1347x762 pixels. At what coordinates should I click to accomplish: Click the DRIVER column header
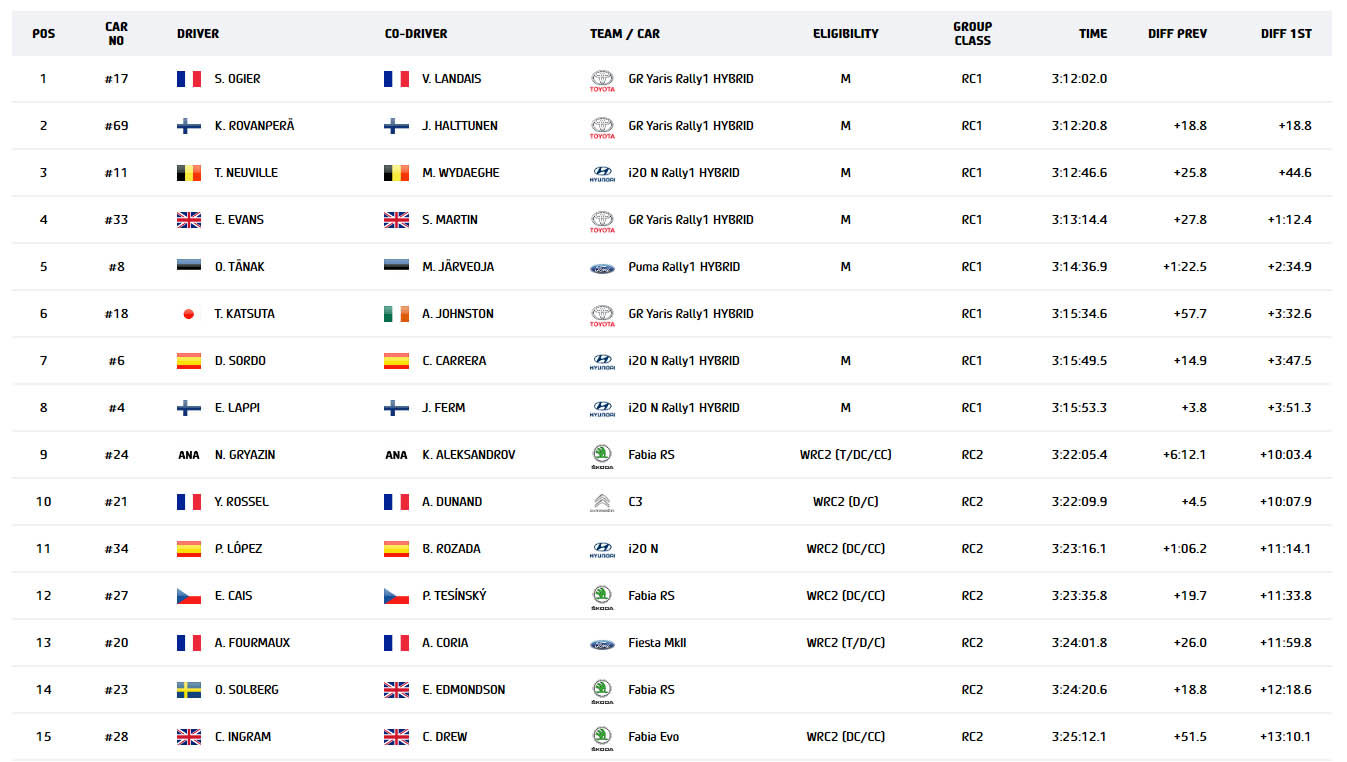(x=198, y=34)
